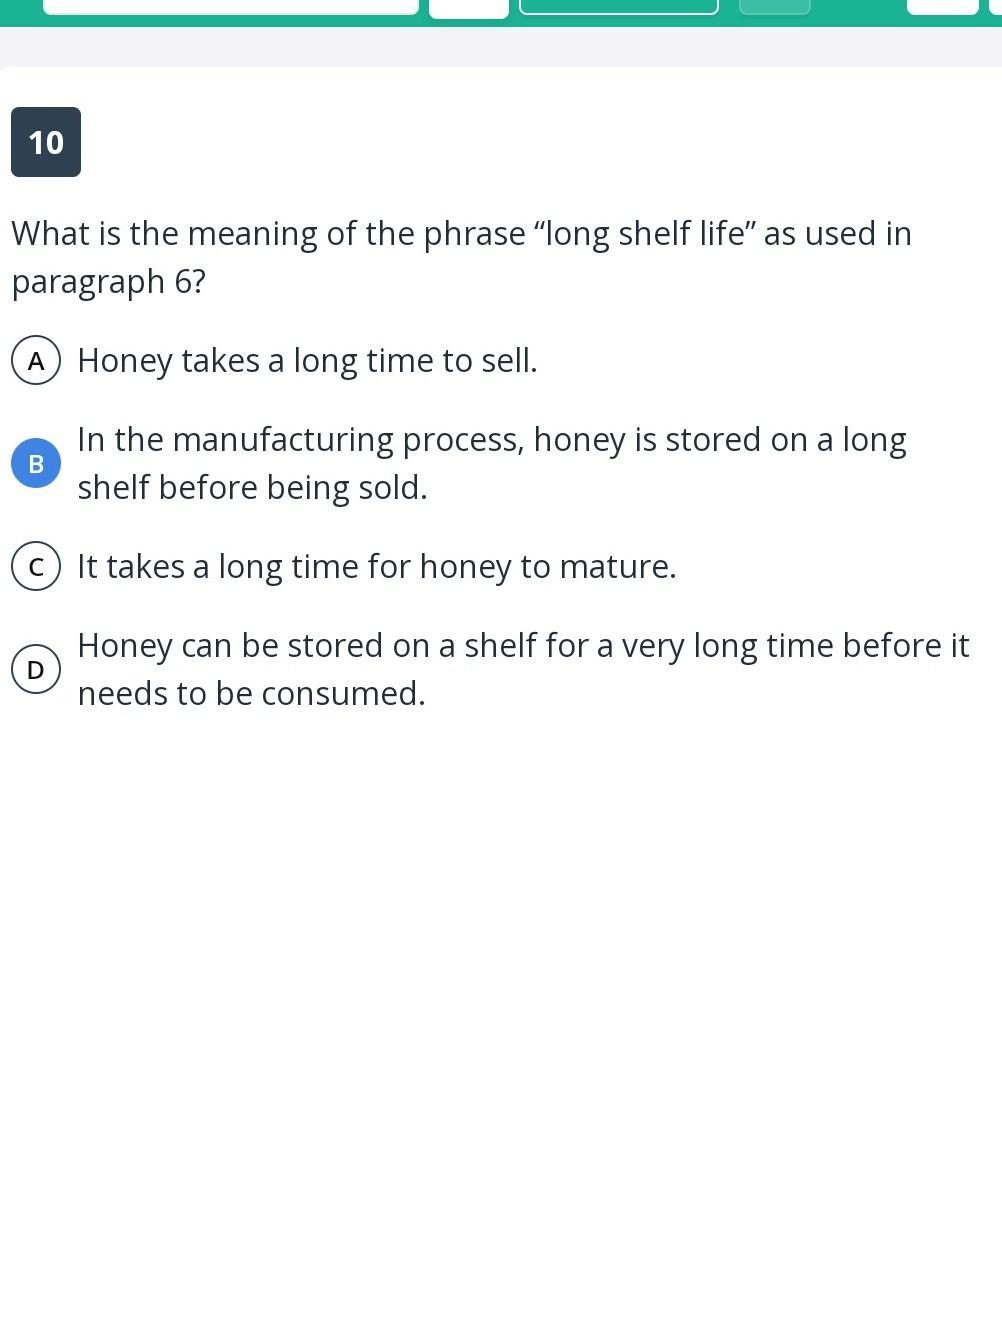The height and width of the screenshot is (1324, 1002).
Task: Click the small white button beside the header field
Action: tap(468, 8)
